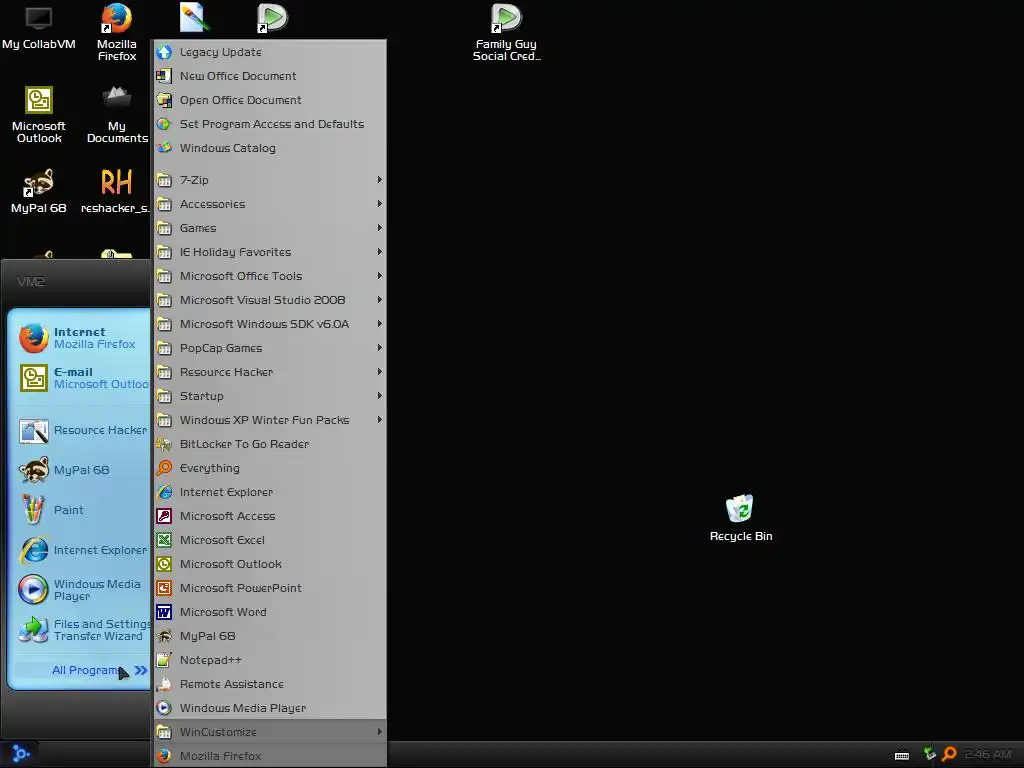The height and width of the screenshot is (768, 1024).
Task: Expand Microsoft Office Tools submenu
Action: pyautogui.click(x=270, y=276)
